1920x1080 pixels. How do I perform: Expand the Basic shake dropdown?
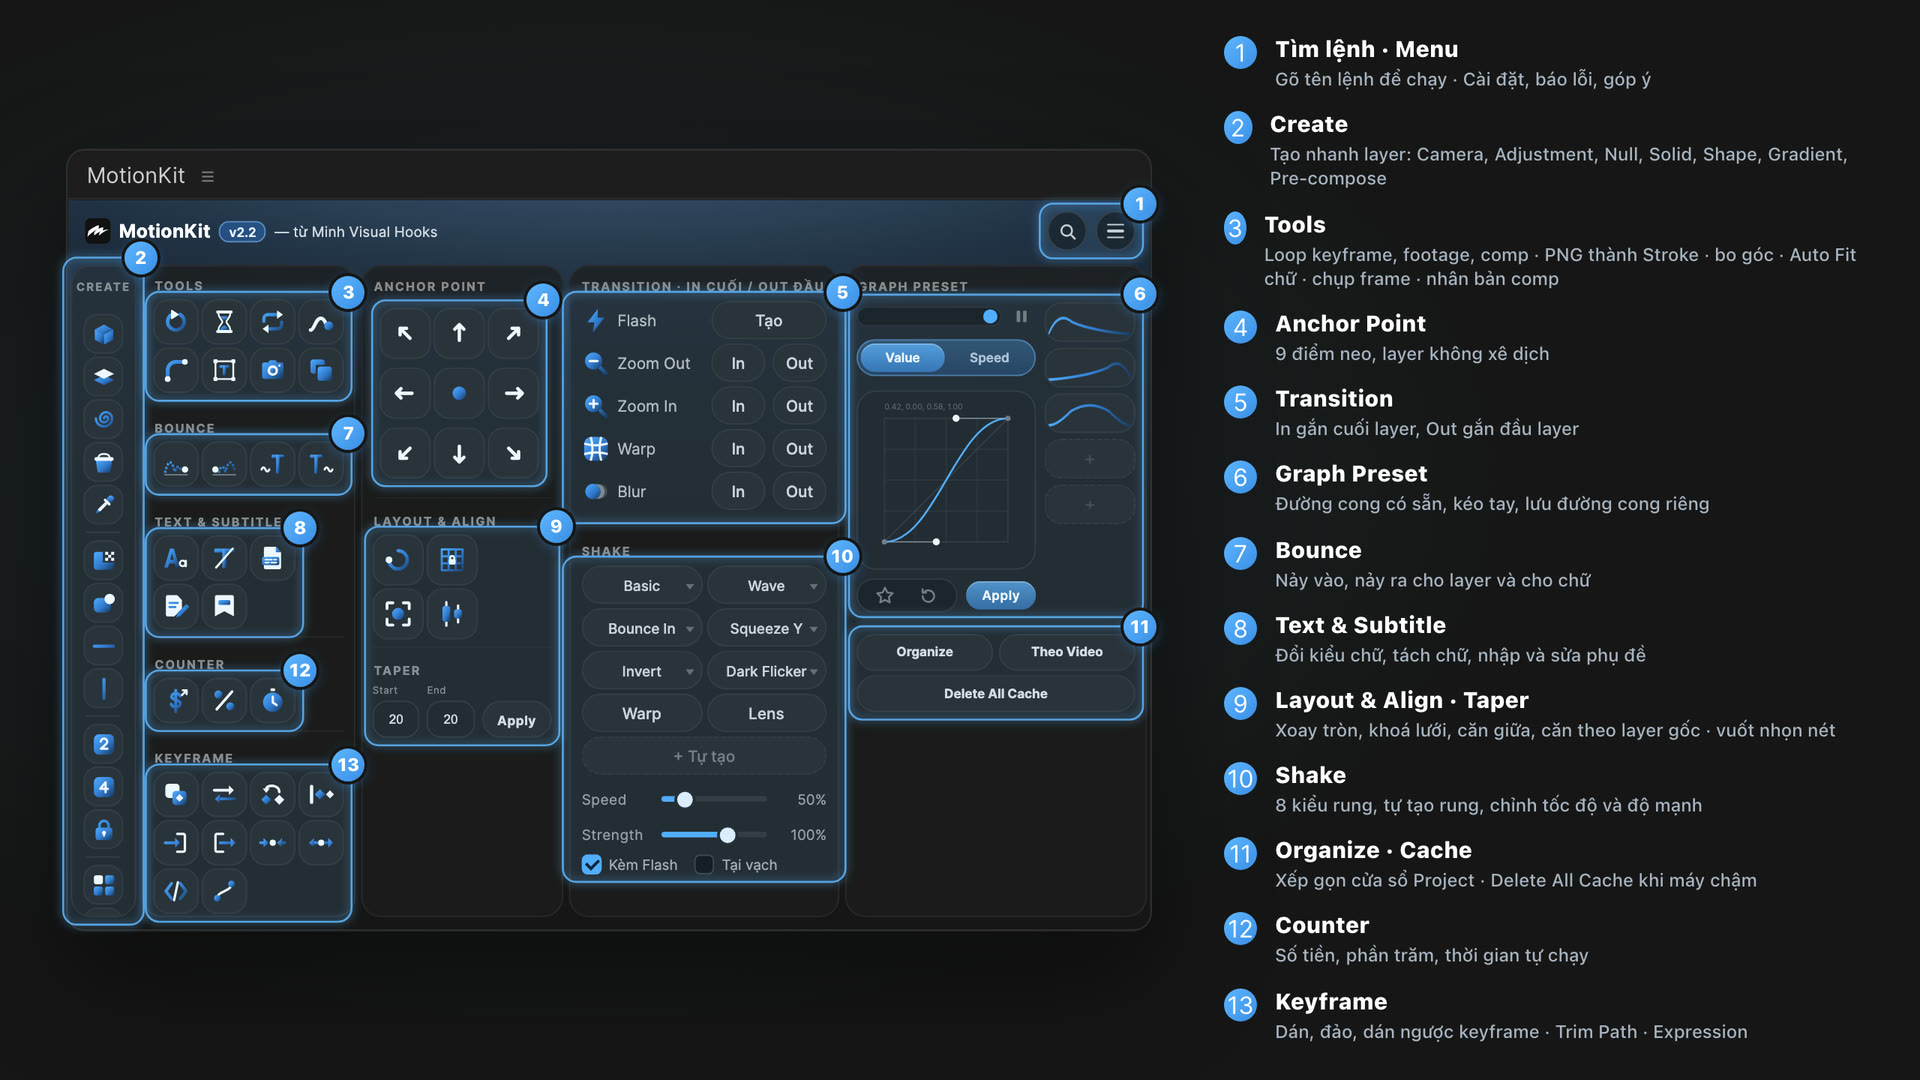click(641, 586)
